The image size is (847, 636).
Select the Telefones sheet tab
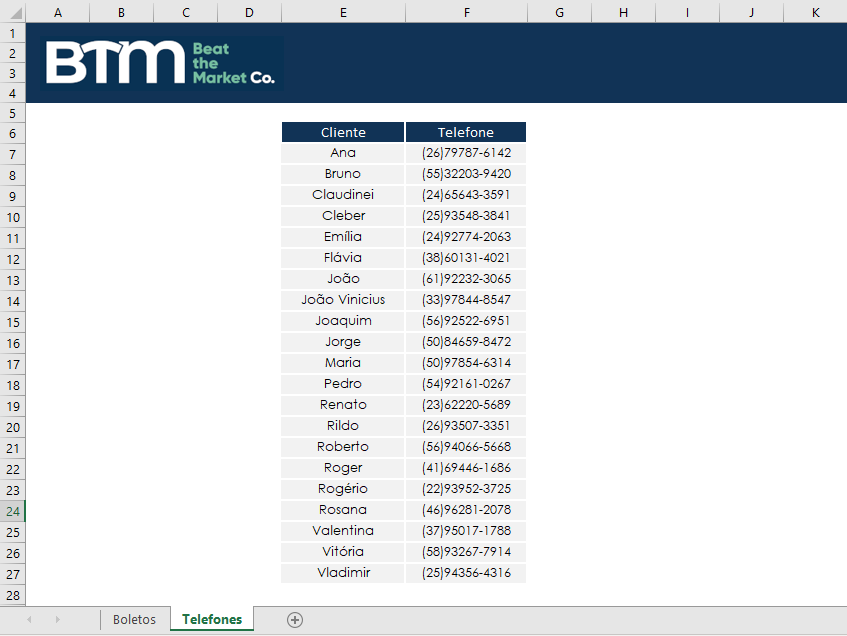click(212, 619)
